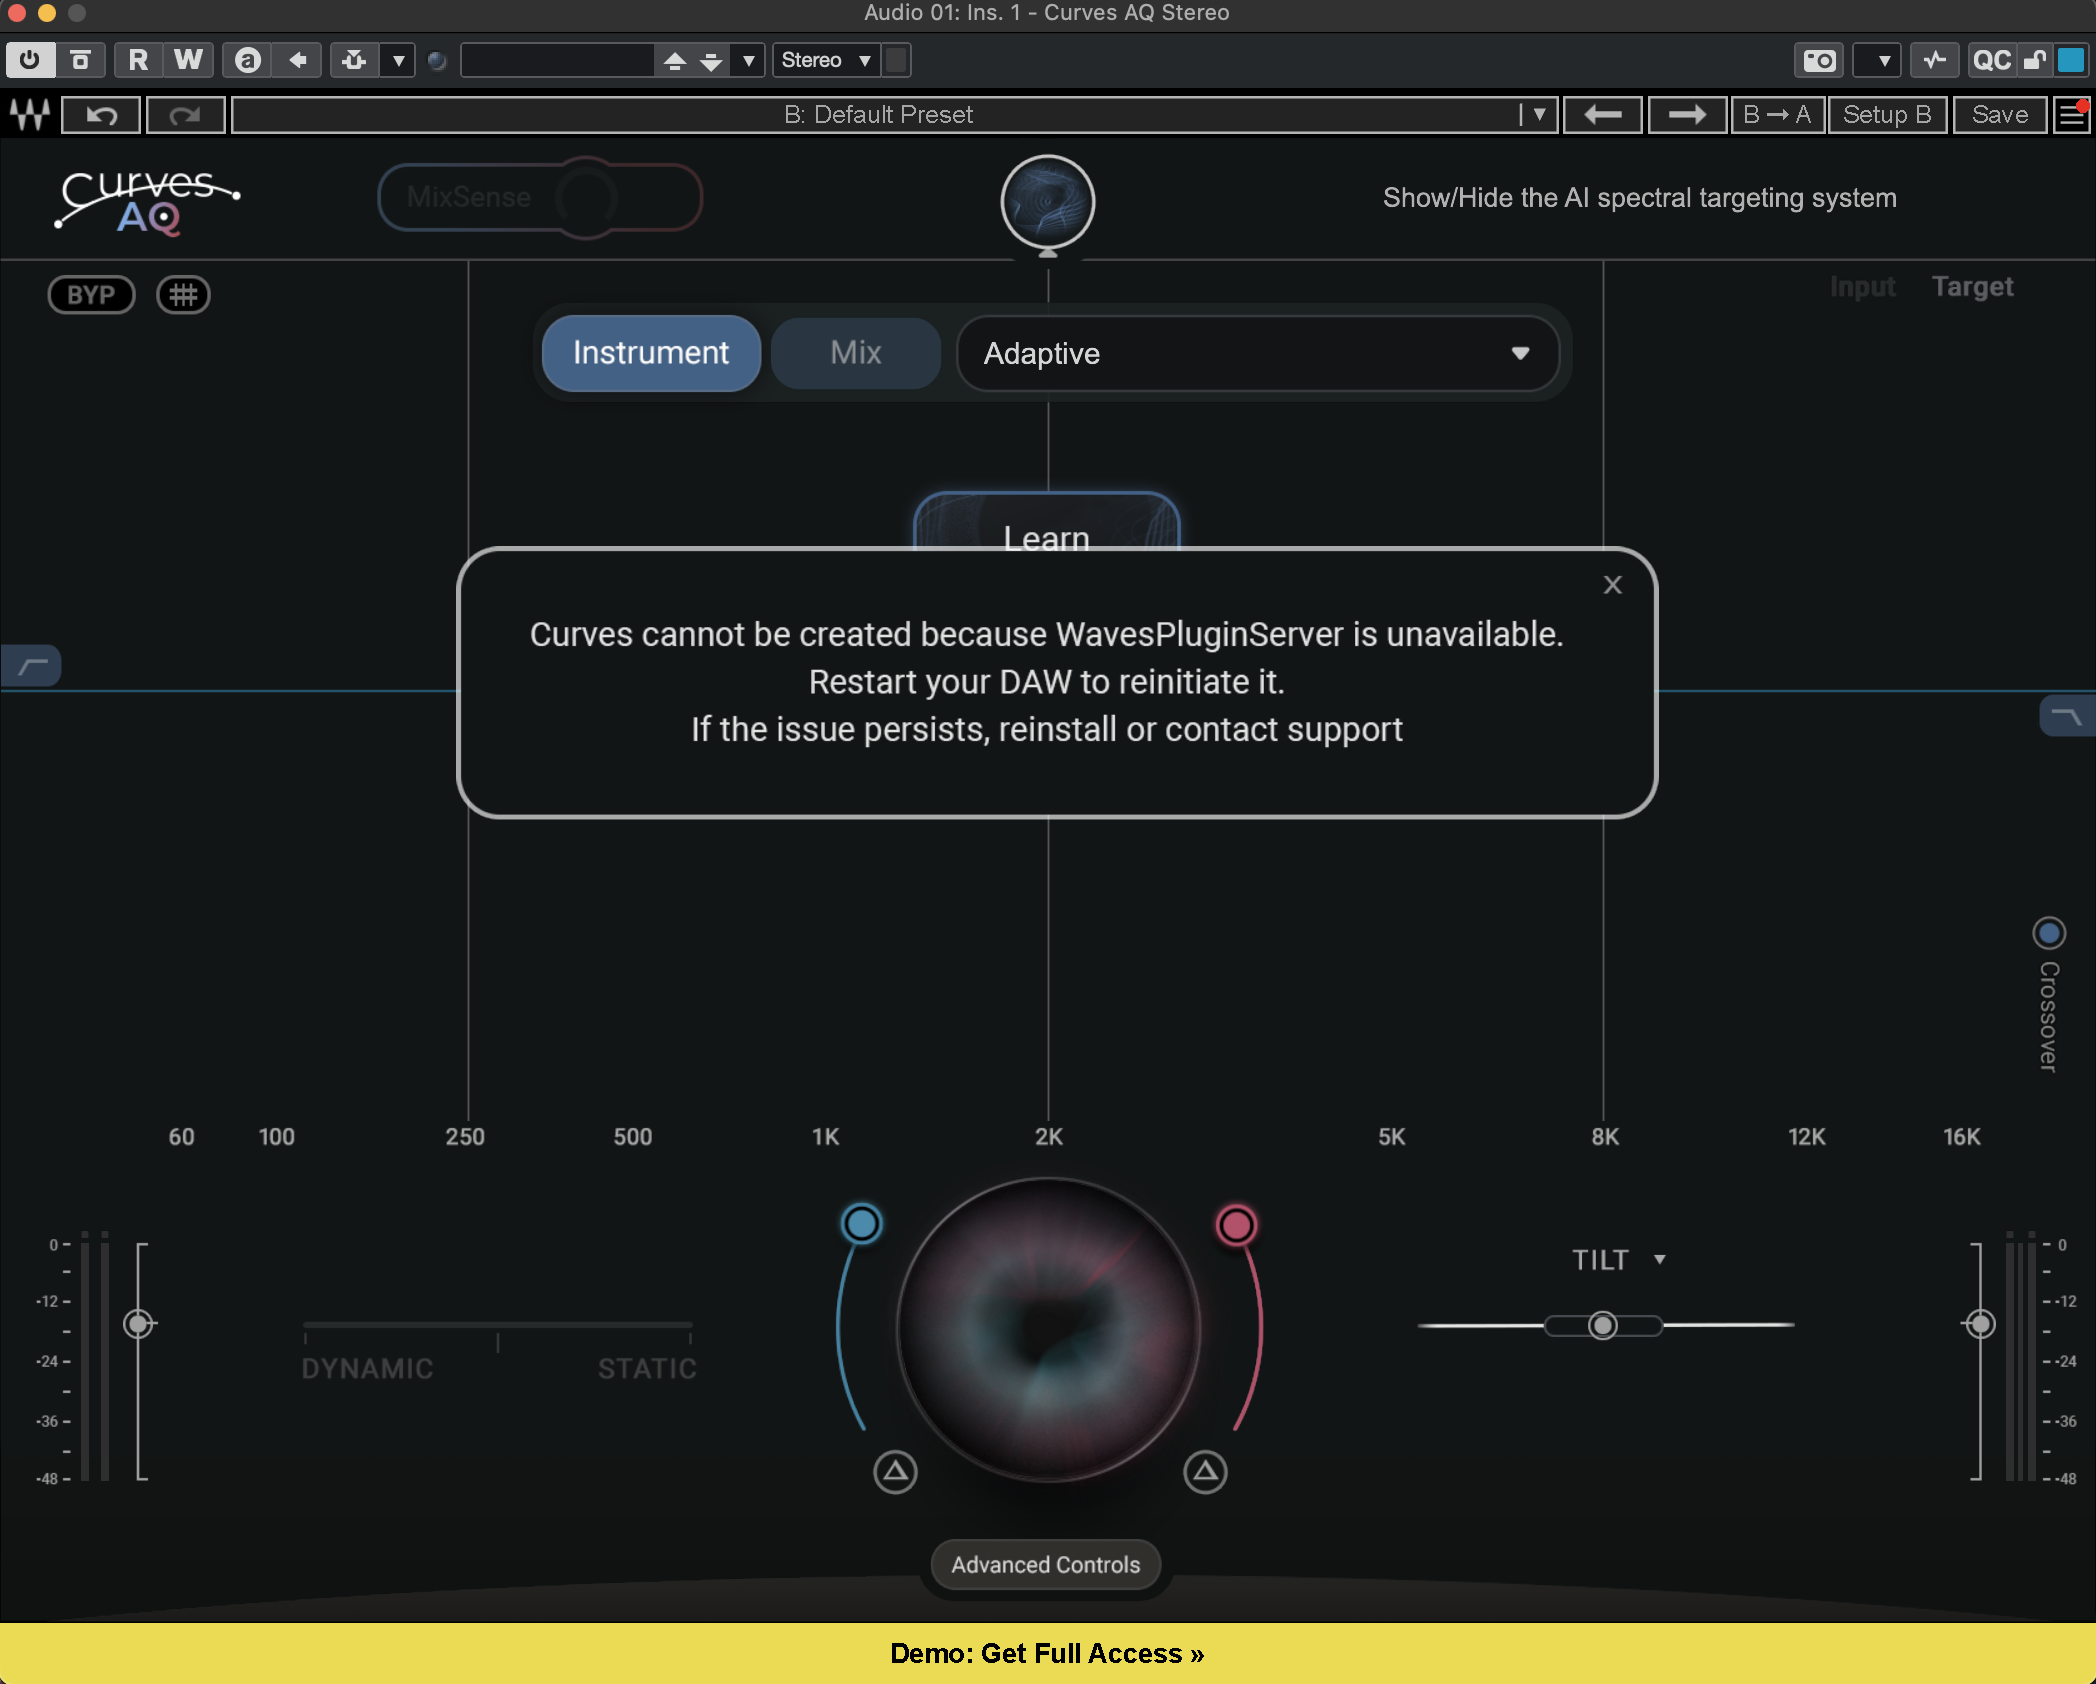
Task: Click the Demo: Get Full Access link
Action: click(x=1047, y=1653)
